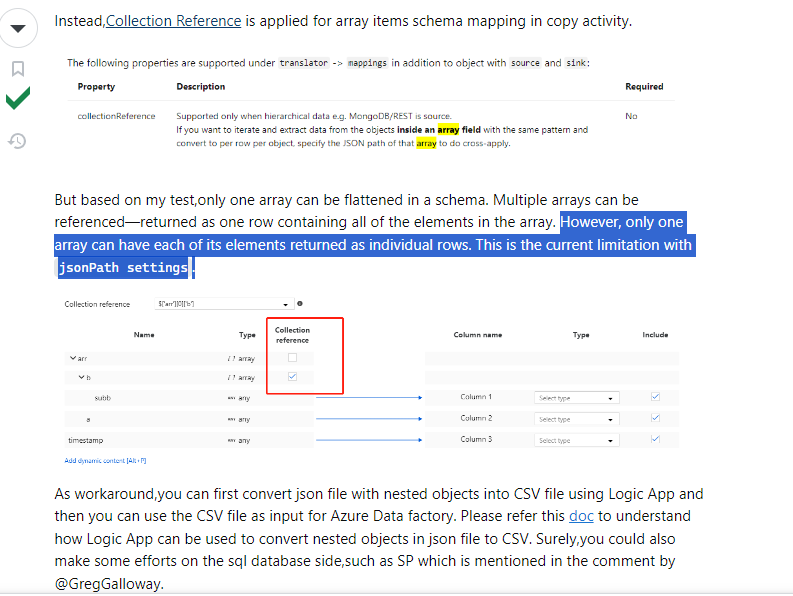Click the 'a' source field row

click(189, 419)
